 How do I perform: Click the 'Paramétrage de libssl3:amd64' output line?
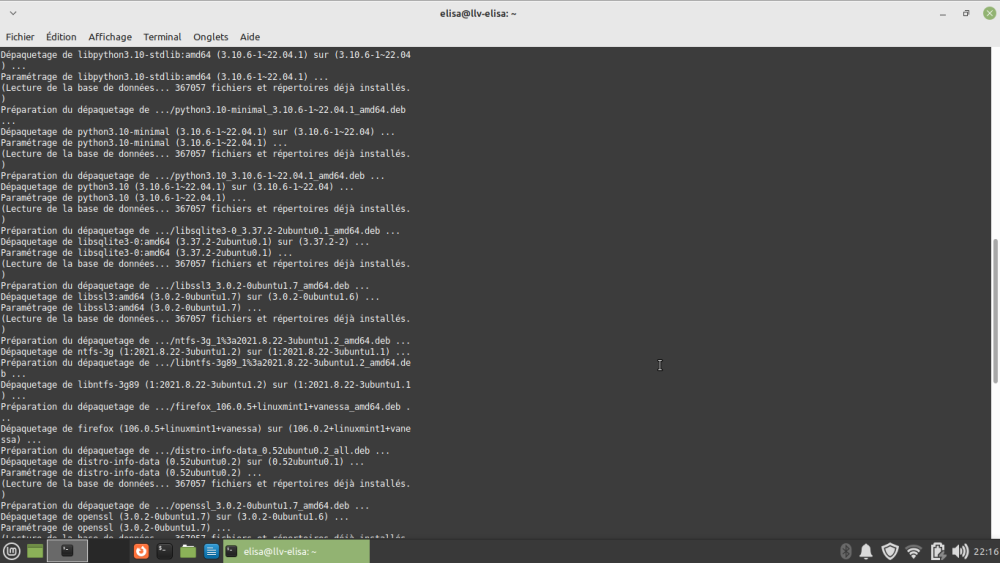[131, 308]
